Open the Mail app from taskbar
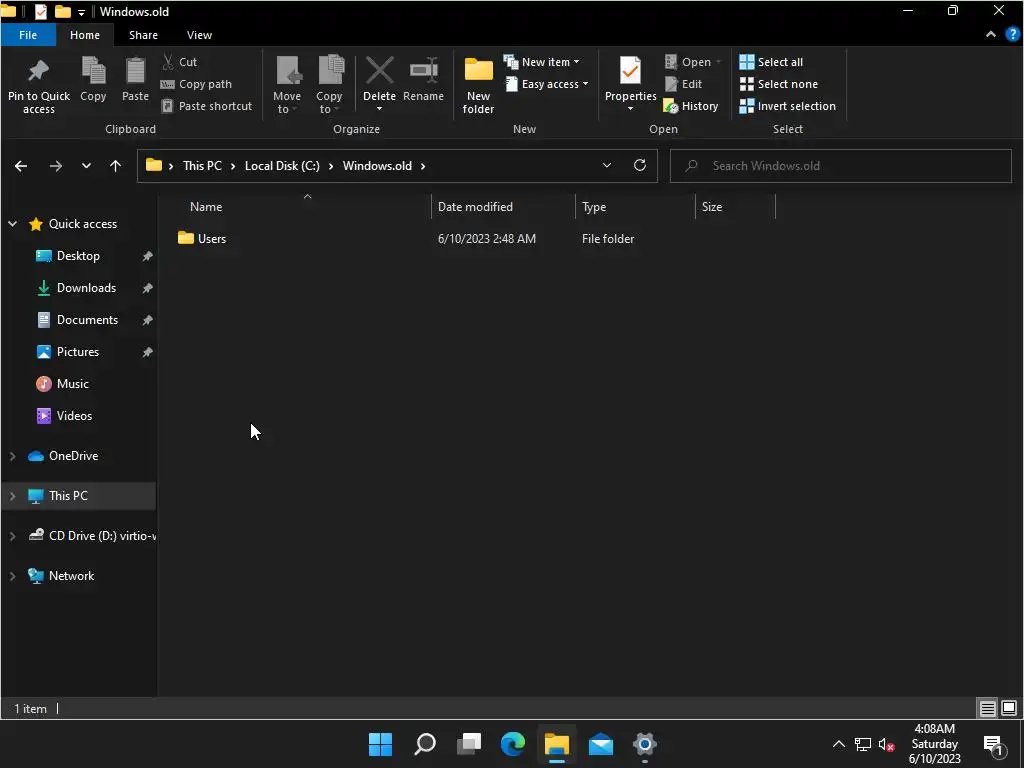This screenshot has height=768, width=1024. pyautogui.click(x=601, y=744)
